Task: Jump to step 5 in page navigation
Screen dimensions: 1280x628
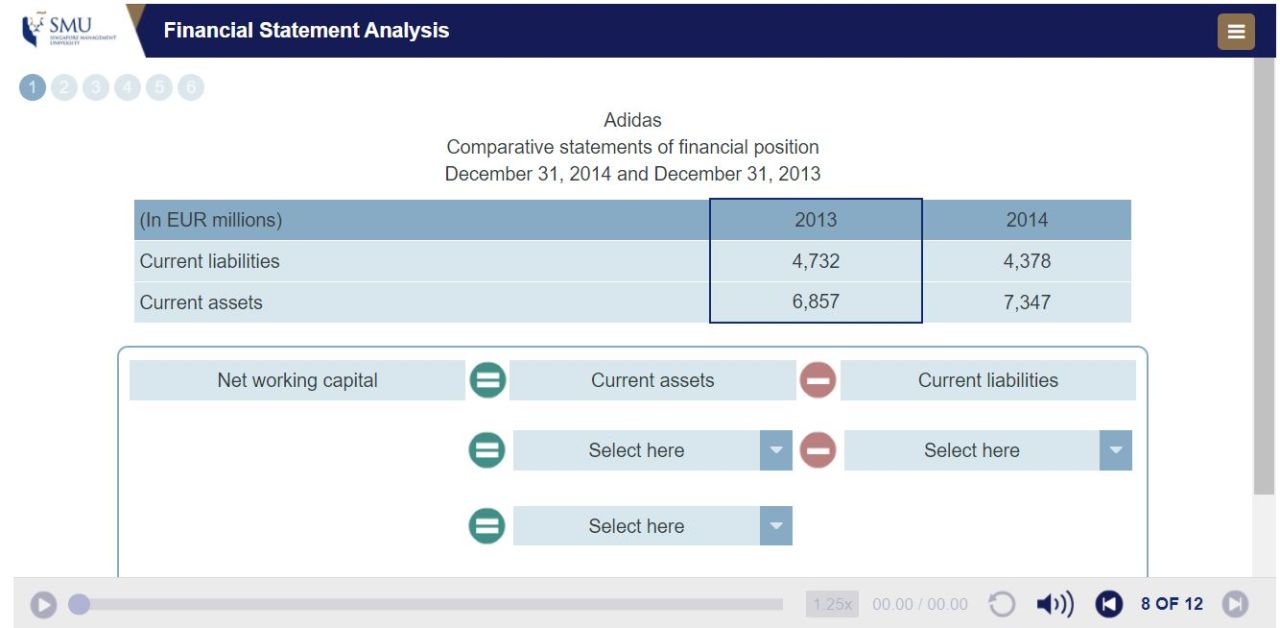Action: click(x=159, y=88)
